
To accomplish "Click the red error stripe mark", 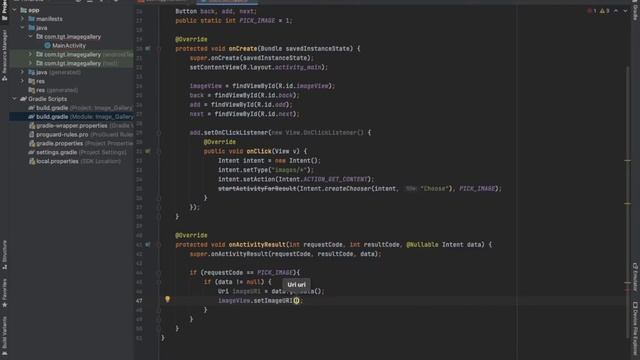I will point(627,290).
